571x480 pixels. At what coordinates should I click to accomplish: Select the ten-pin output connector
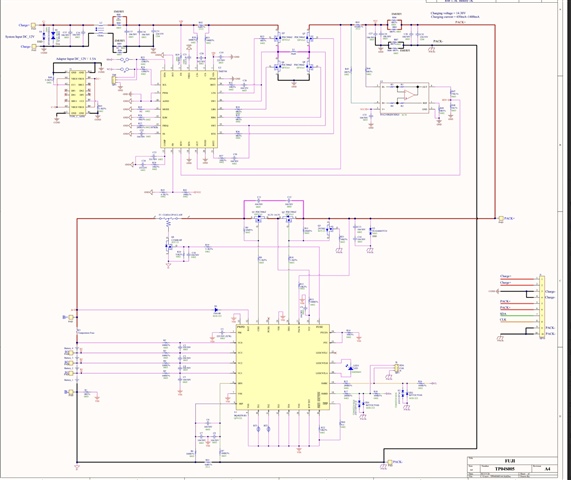542,306
